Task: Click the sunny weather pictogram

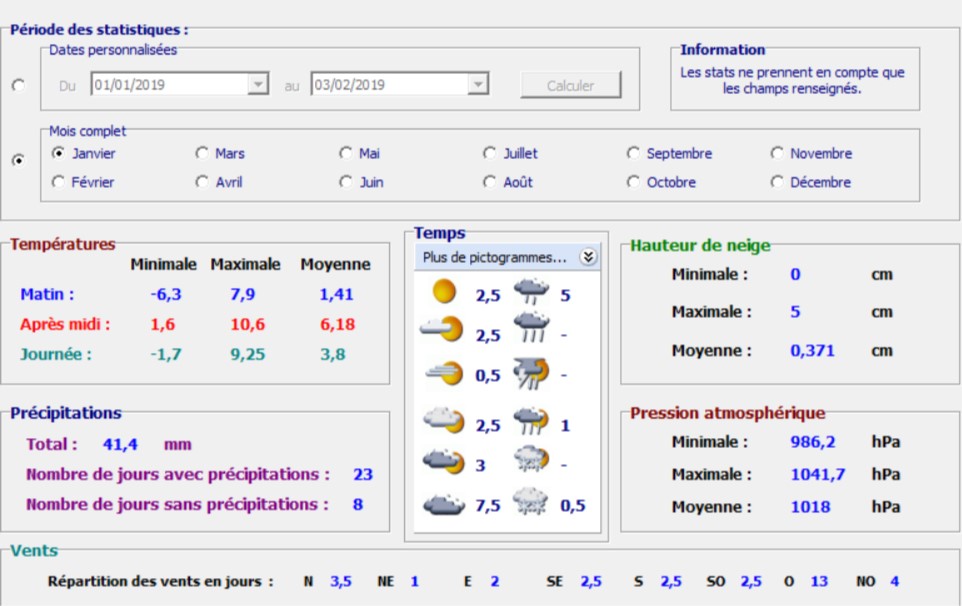Action: 444,291
